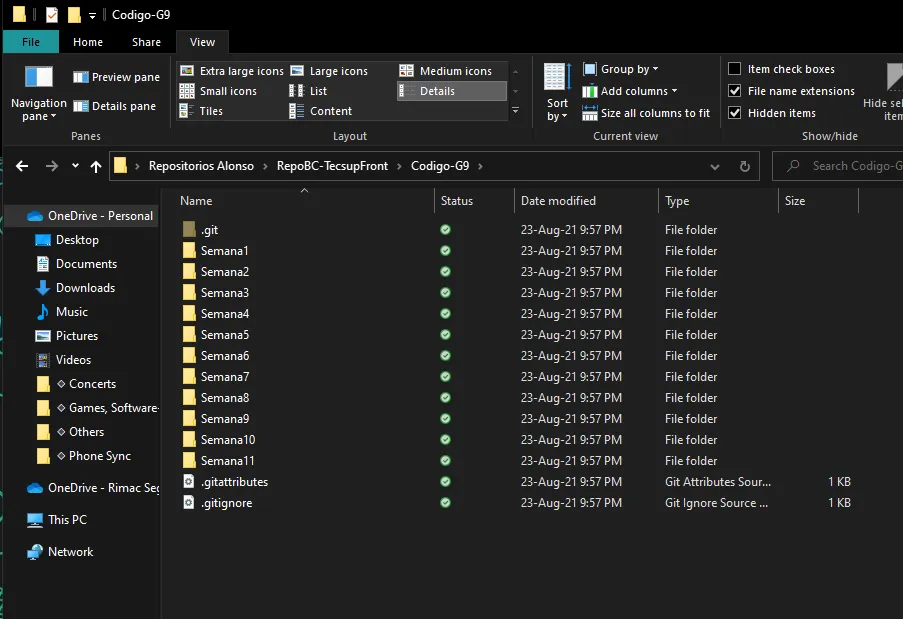Switch to Tiles layout

coord(201,111)
